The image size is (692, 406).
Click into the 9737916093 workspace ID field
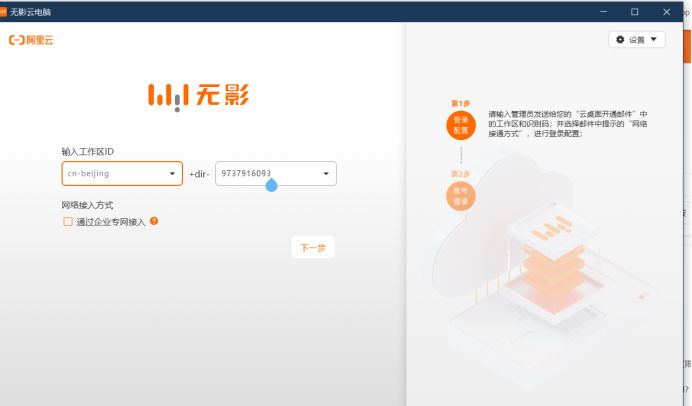[x=275, y=173]
